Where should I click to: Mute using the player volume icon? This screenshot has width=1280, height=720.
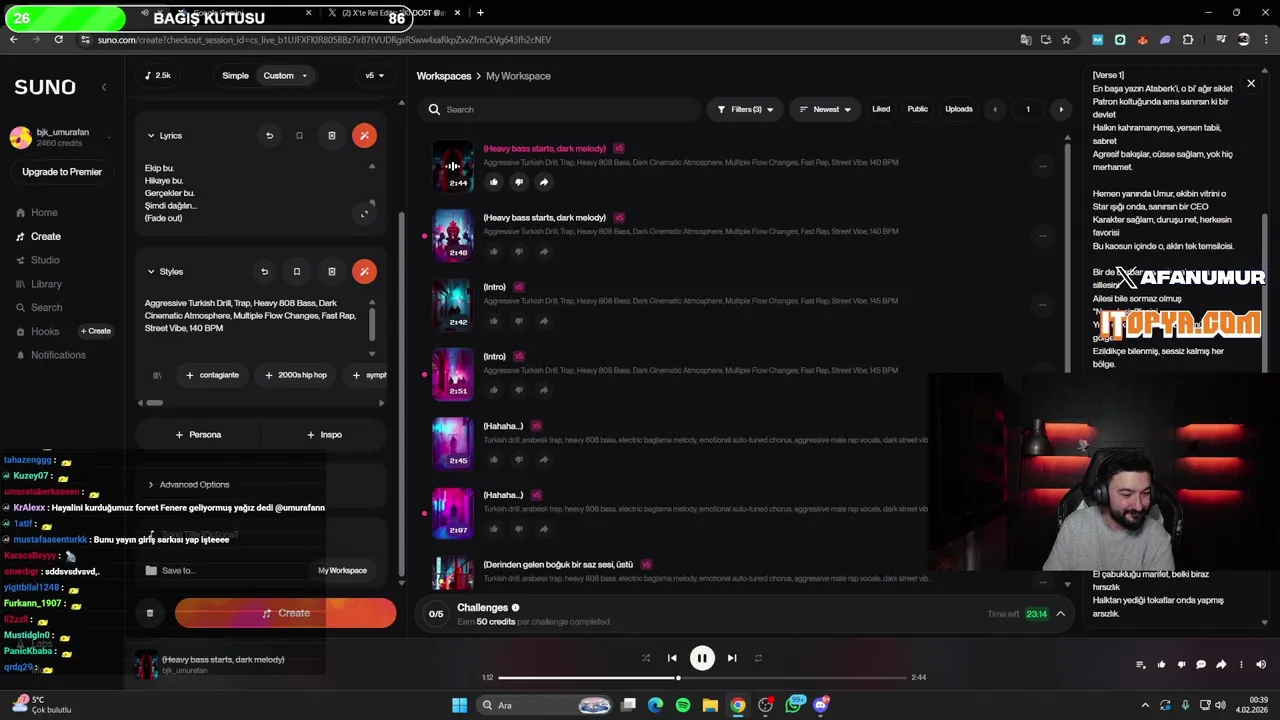[x=1261, y=665]
